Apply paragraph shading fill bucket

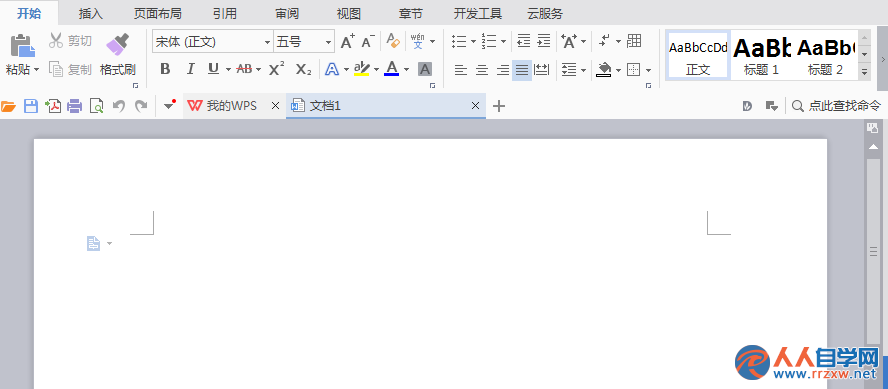604,70
